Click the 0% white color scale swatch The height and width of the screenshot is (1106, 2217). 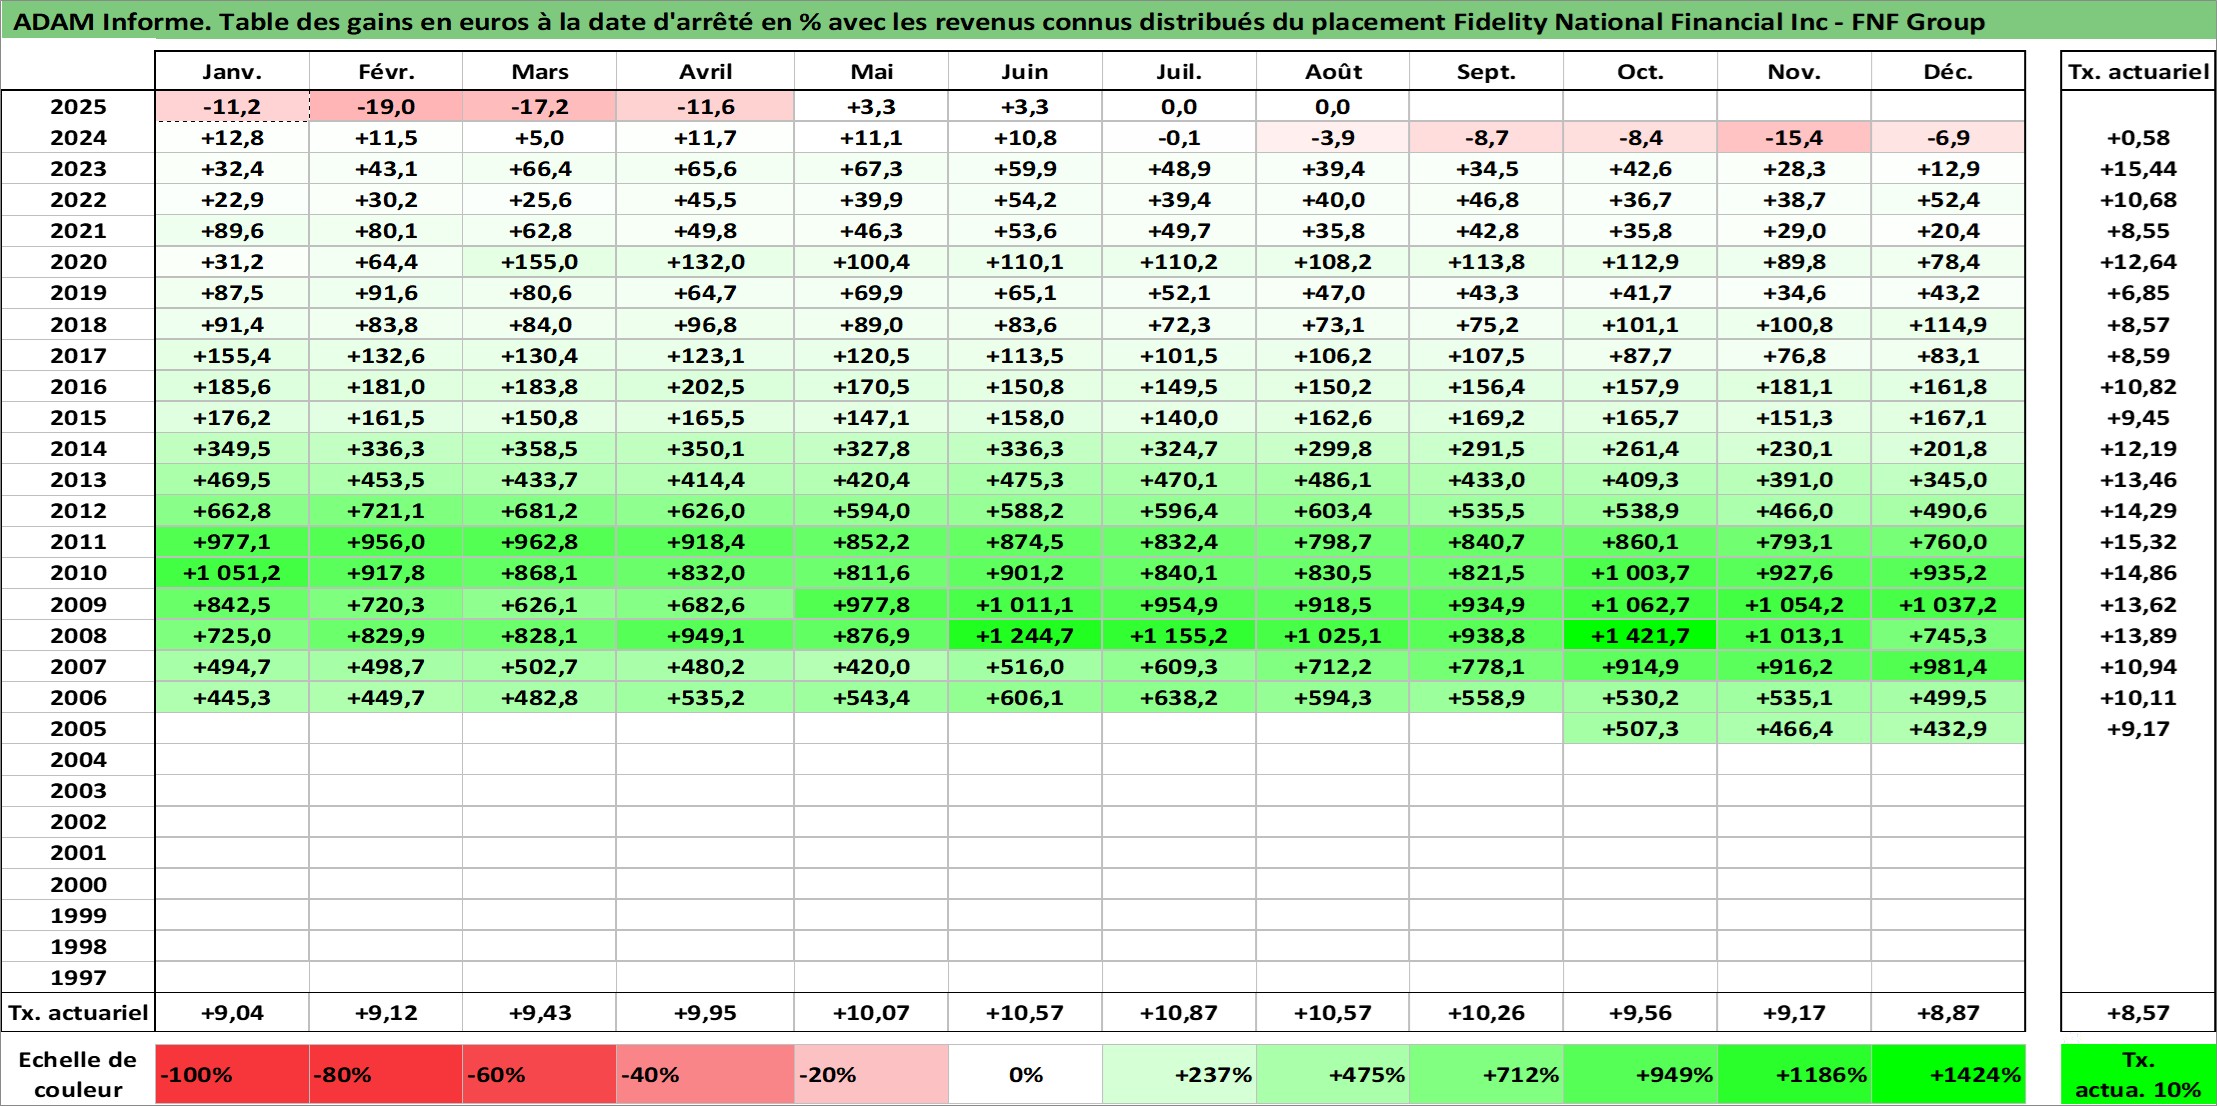tap(1025, 1075)
